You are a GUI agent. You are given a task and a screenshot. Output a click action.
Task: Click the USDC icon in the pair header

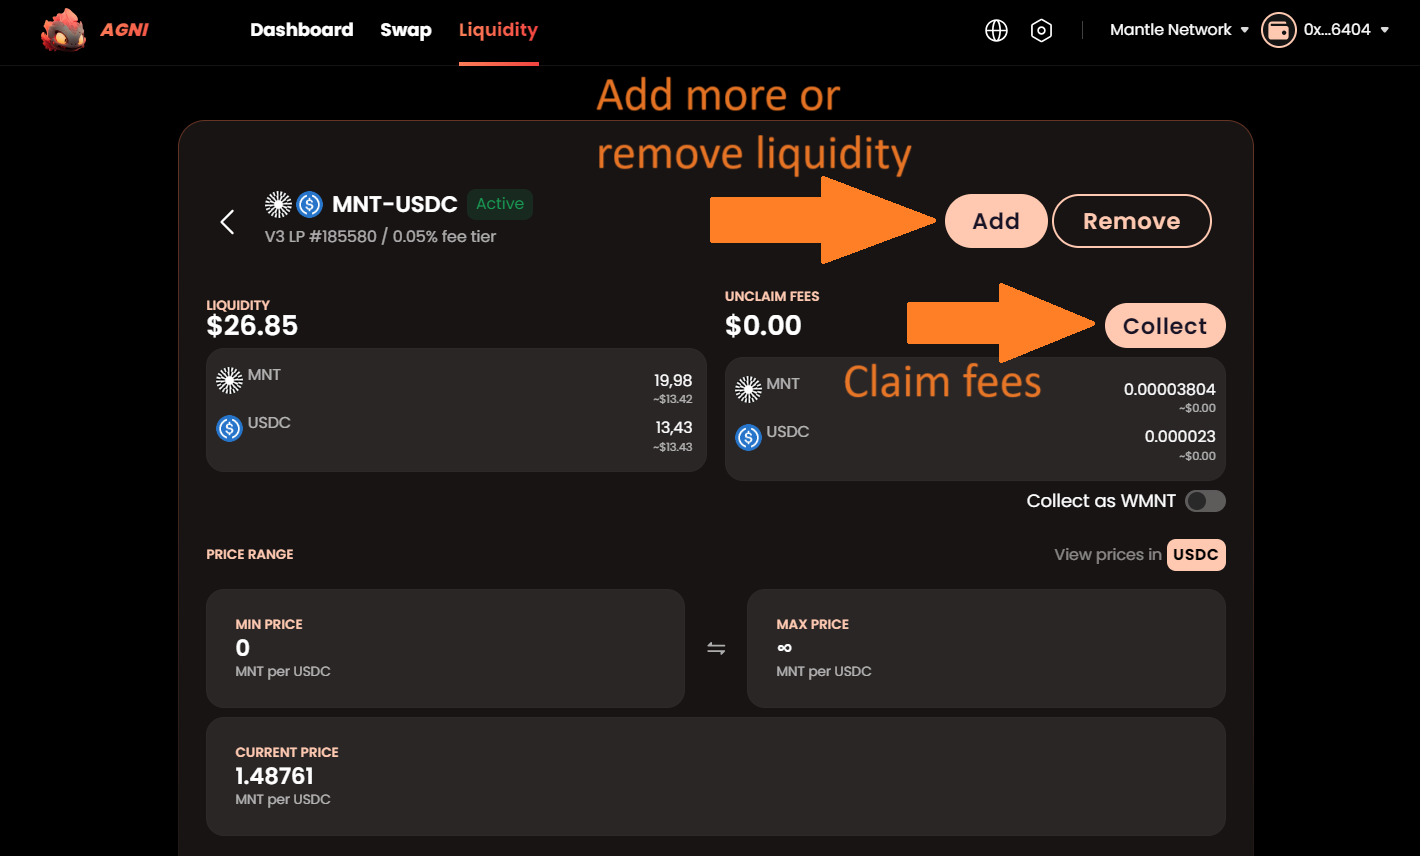(x=310, y=205)
